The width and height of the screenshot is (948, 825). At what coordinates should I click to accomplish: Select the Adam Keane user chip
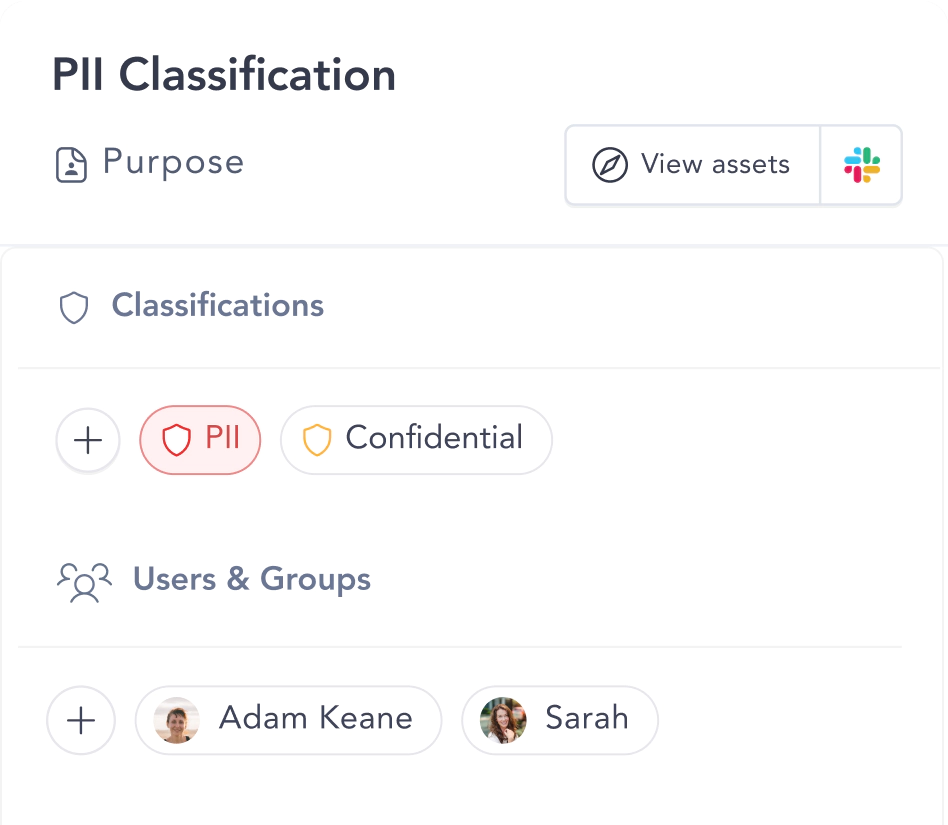(x=288, y=720)
